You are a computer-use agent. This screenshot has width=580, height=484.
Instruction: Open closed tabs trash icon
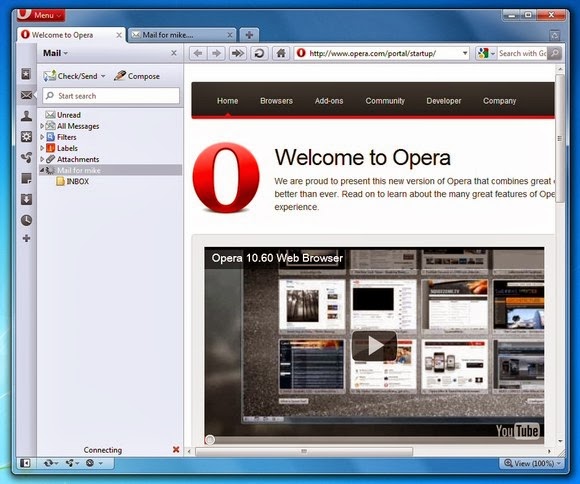554,36
